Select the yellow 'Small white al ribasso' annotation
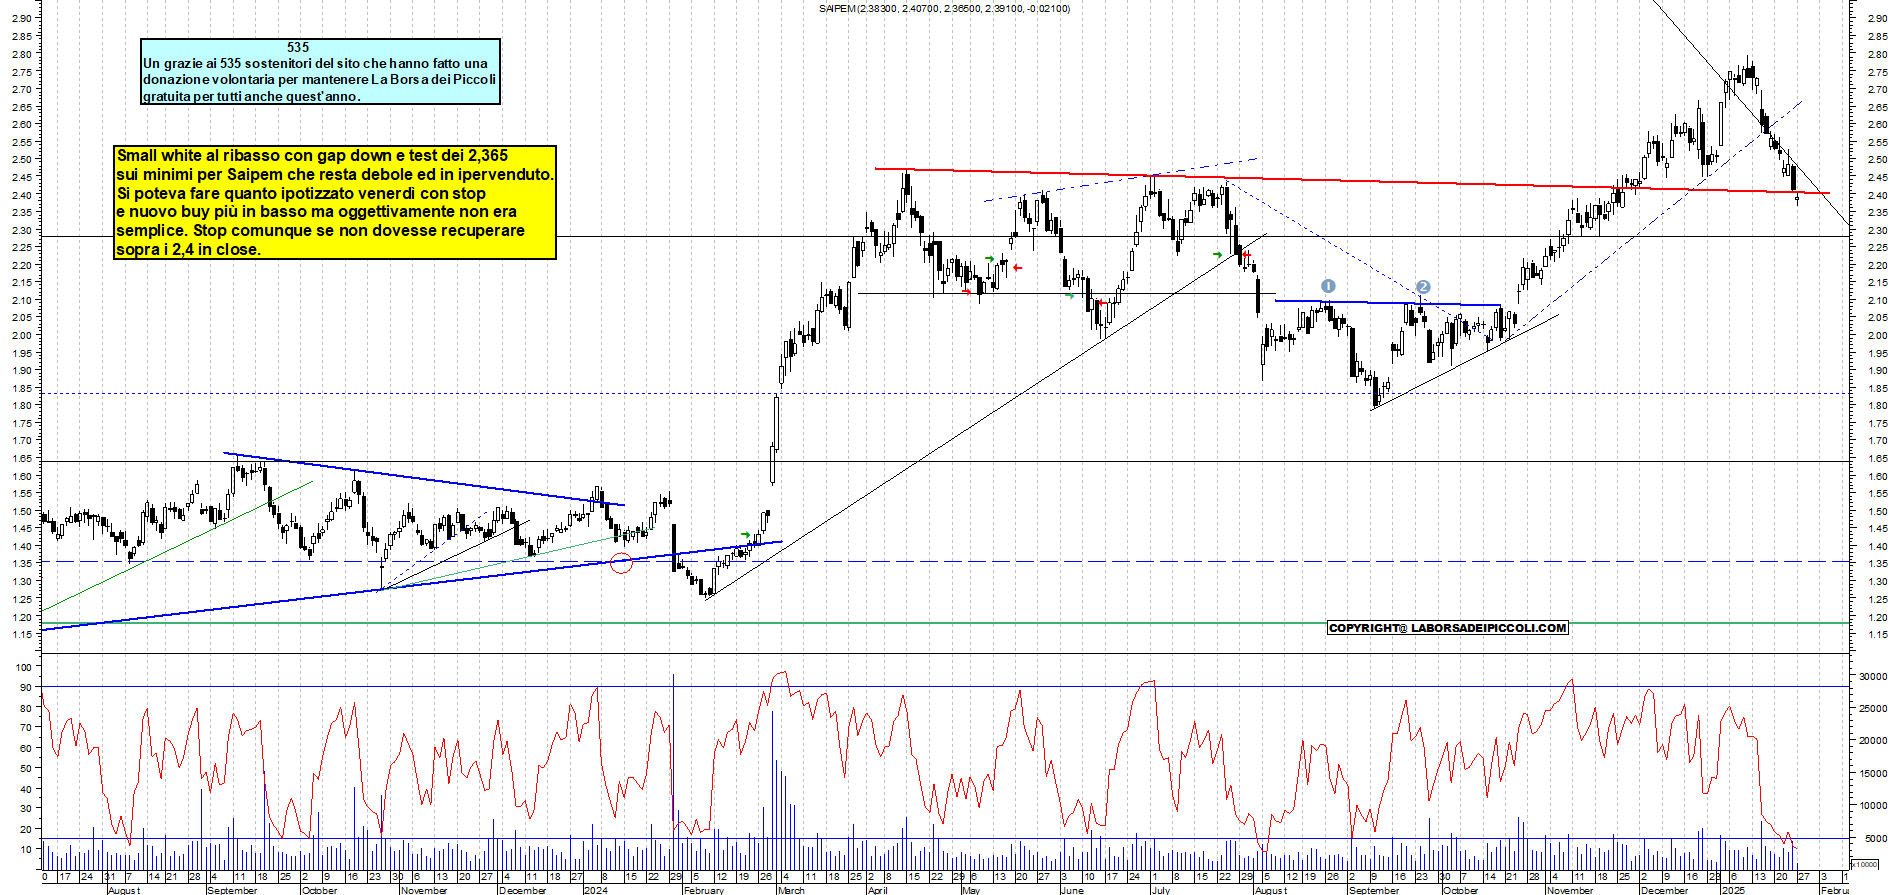The image size is (1890, 895). [335, 202]
